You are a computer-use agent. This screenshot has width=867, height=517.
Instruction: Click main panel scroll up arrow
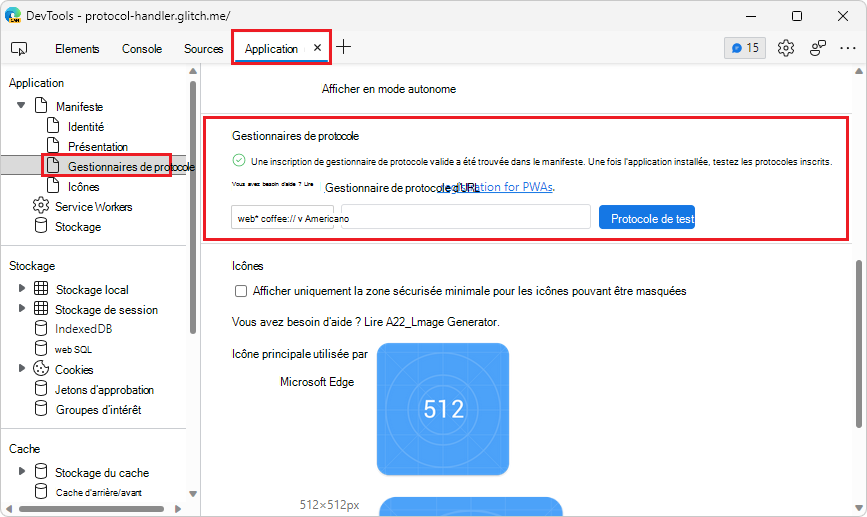point(859,71)
